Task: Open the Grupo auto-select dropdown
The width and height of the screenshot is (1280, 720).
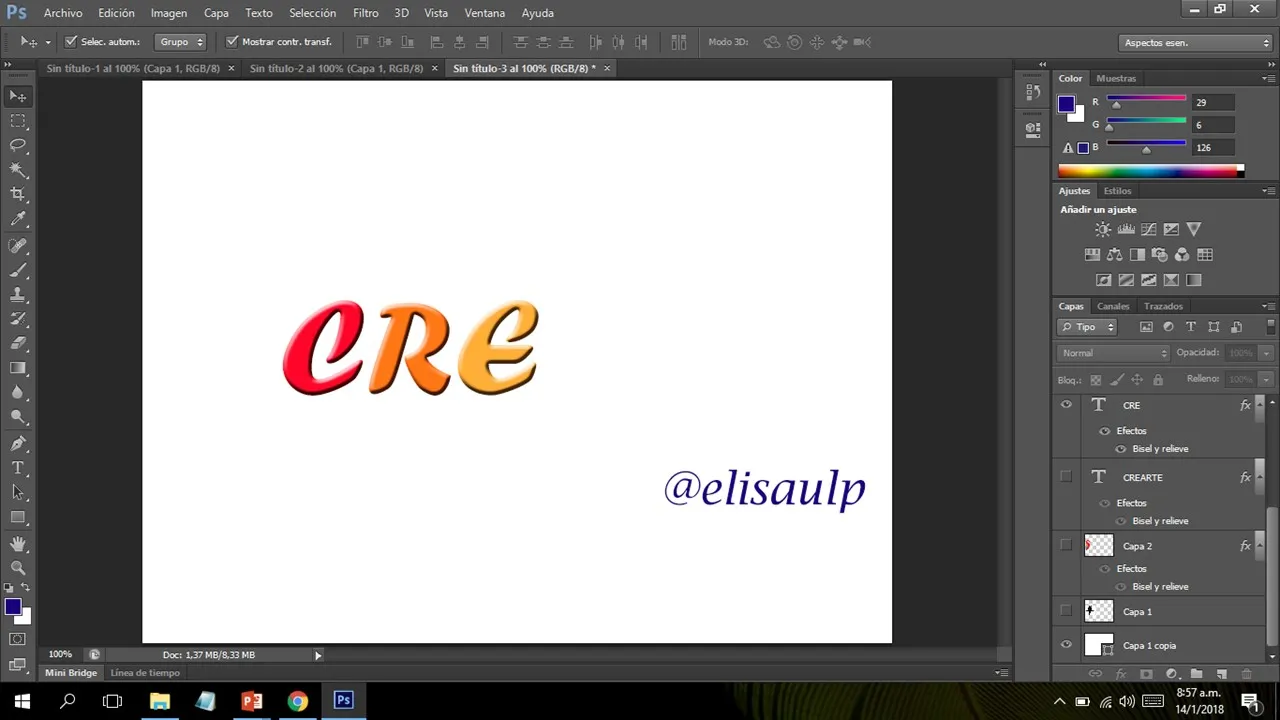Action: tap(181, 42)
